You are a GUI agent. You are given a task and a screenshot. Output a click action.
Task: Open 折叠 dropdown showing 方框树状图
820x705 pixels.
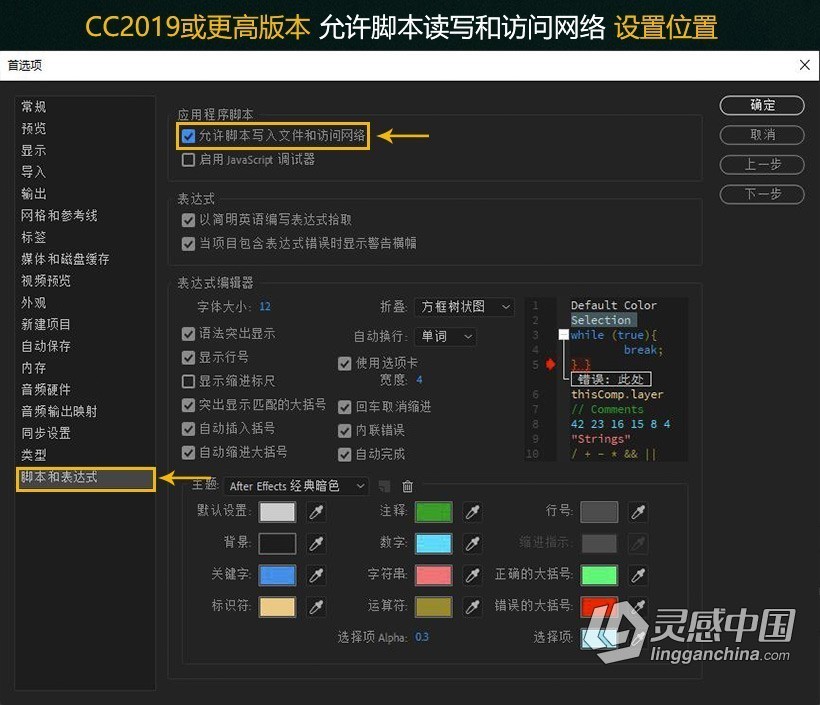pyautogui.click(x=464, y=306)
